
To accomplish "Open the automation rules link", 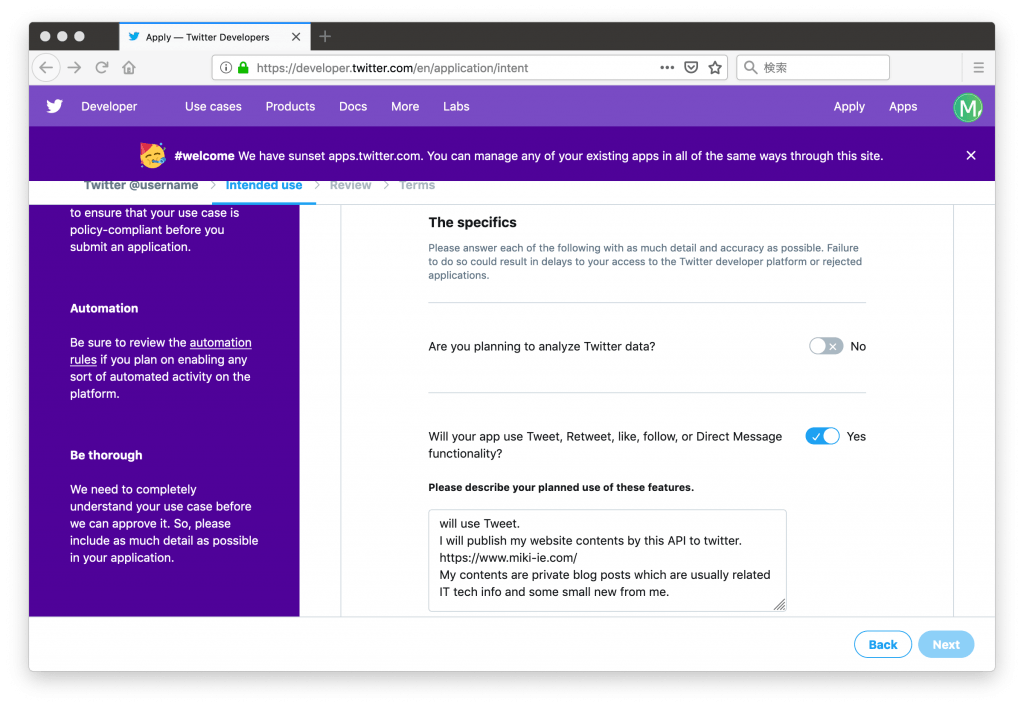I will tap(220, 343).
